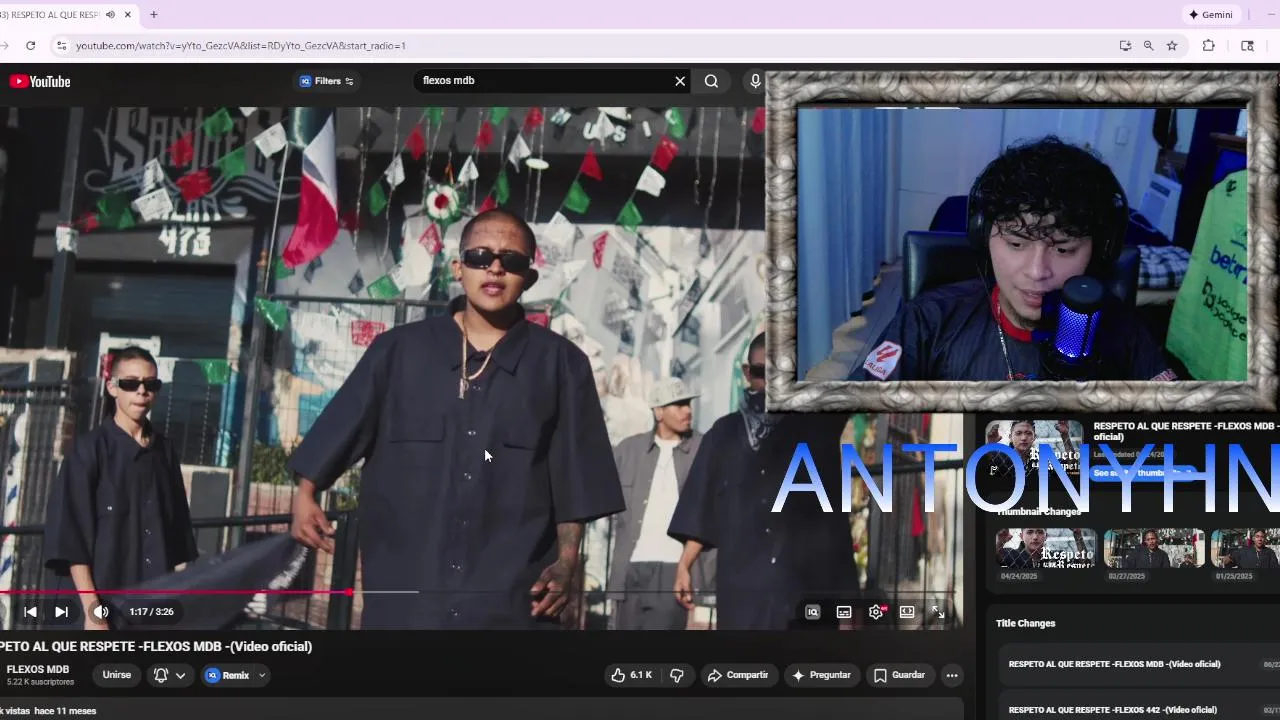Screen dimensions: 1280x720
Task: Click current video thumbnail in vidIQ panel
Action: click(1034, 447)
